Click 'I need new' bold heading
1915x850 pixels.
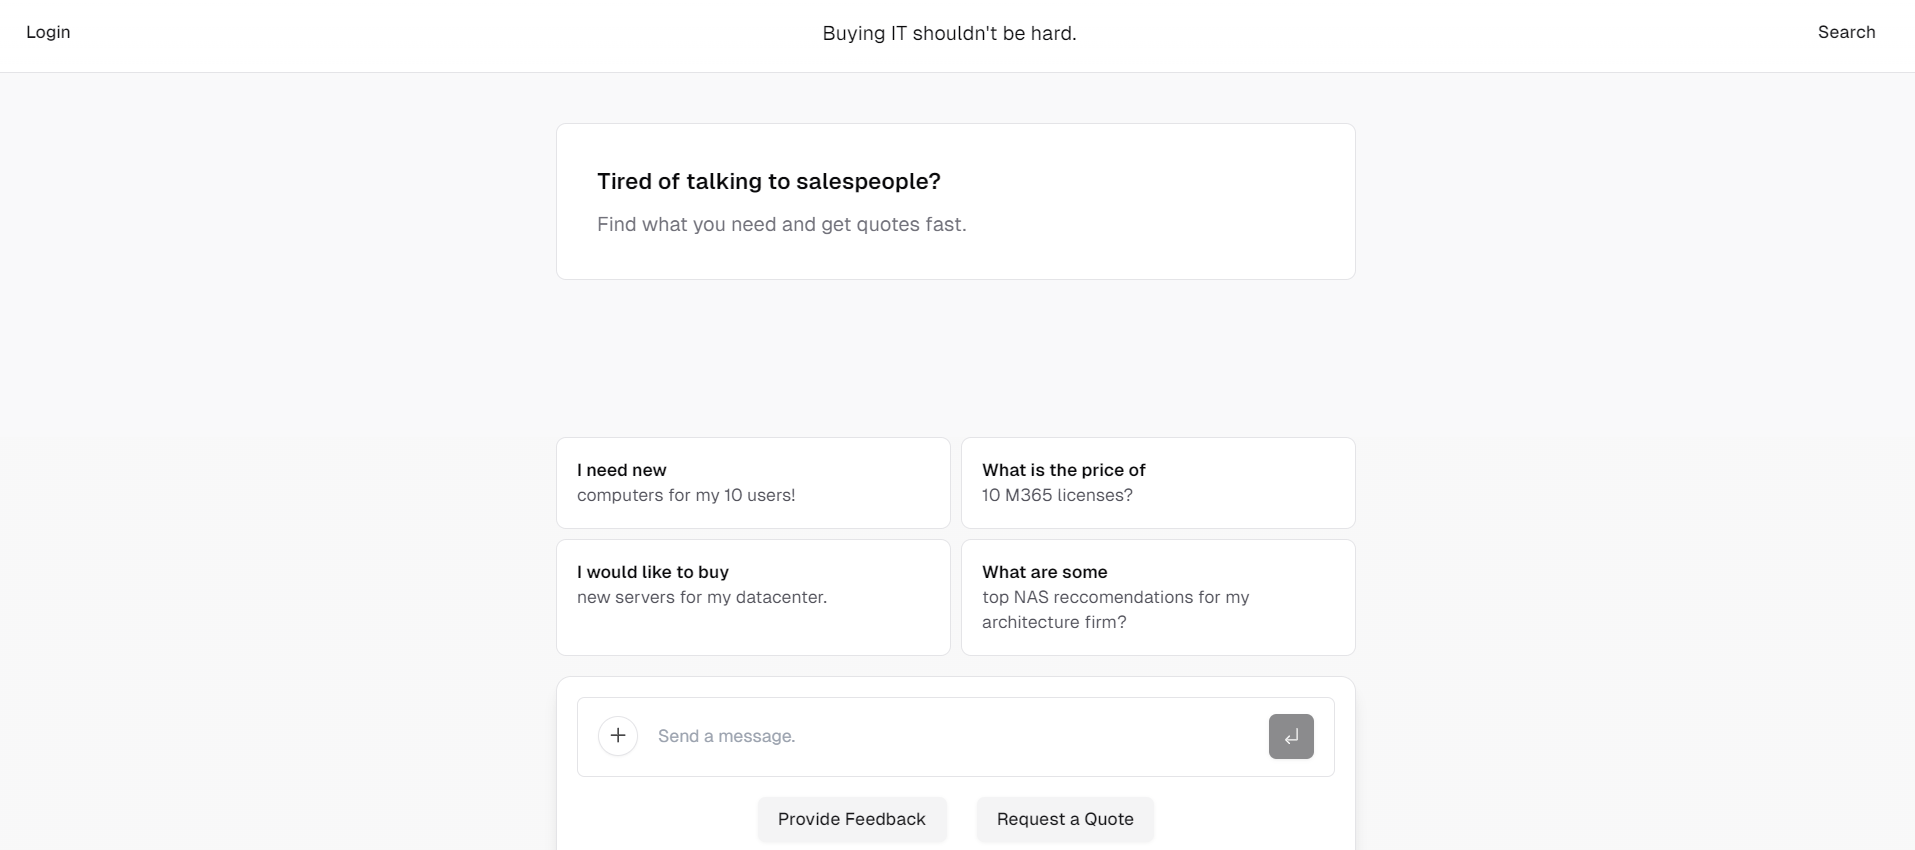pos(621,470)
